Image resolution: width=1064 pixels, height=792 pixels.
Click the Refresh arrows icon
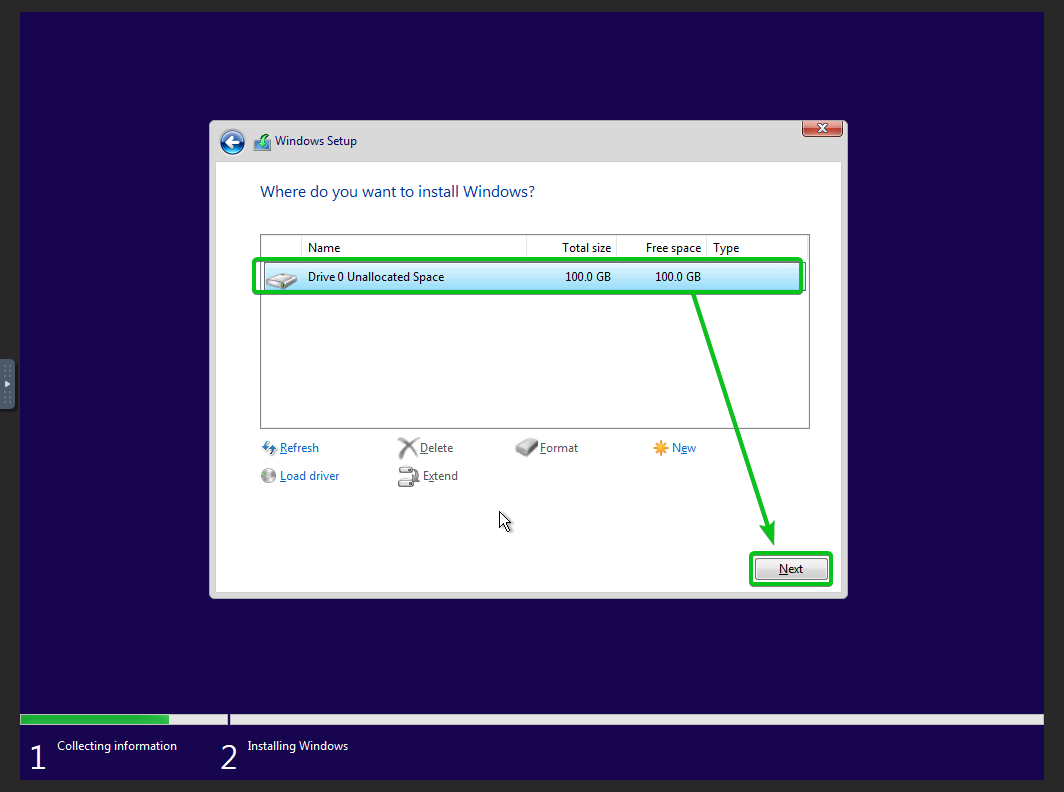click(269, 448)
